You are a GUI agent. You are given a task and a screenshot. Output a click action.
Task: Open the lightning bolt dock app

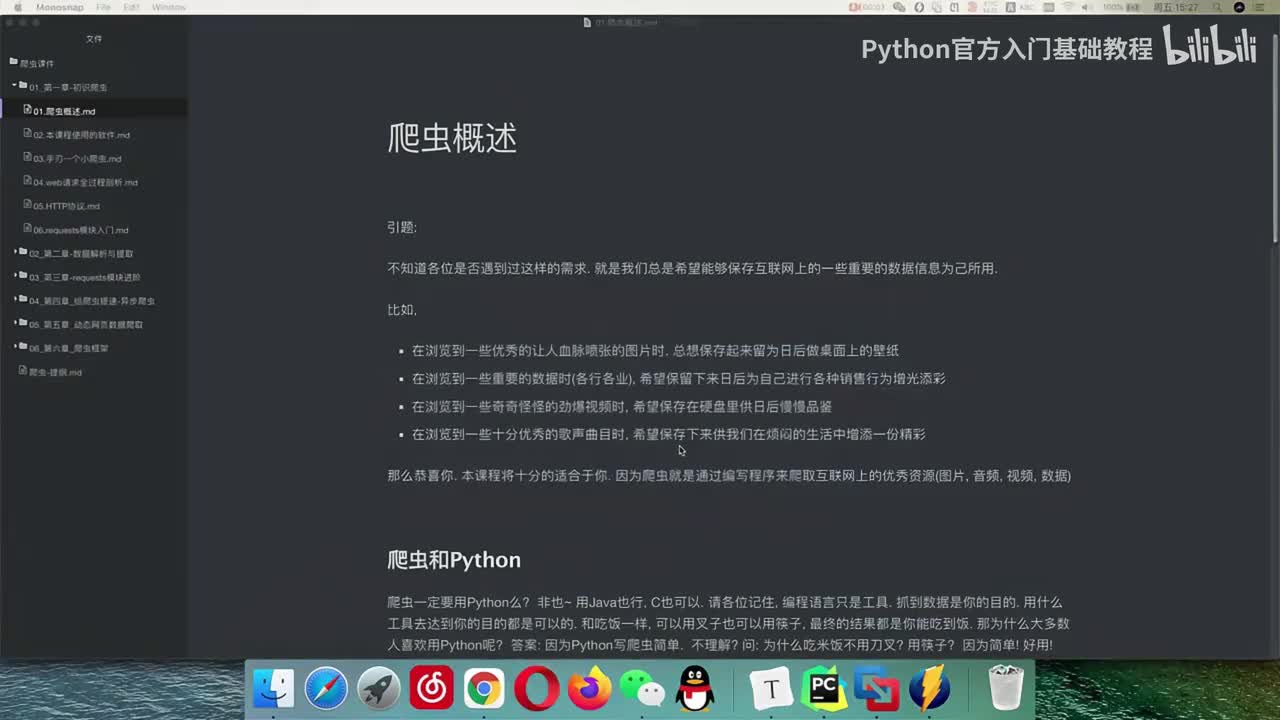[929, 689]
